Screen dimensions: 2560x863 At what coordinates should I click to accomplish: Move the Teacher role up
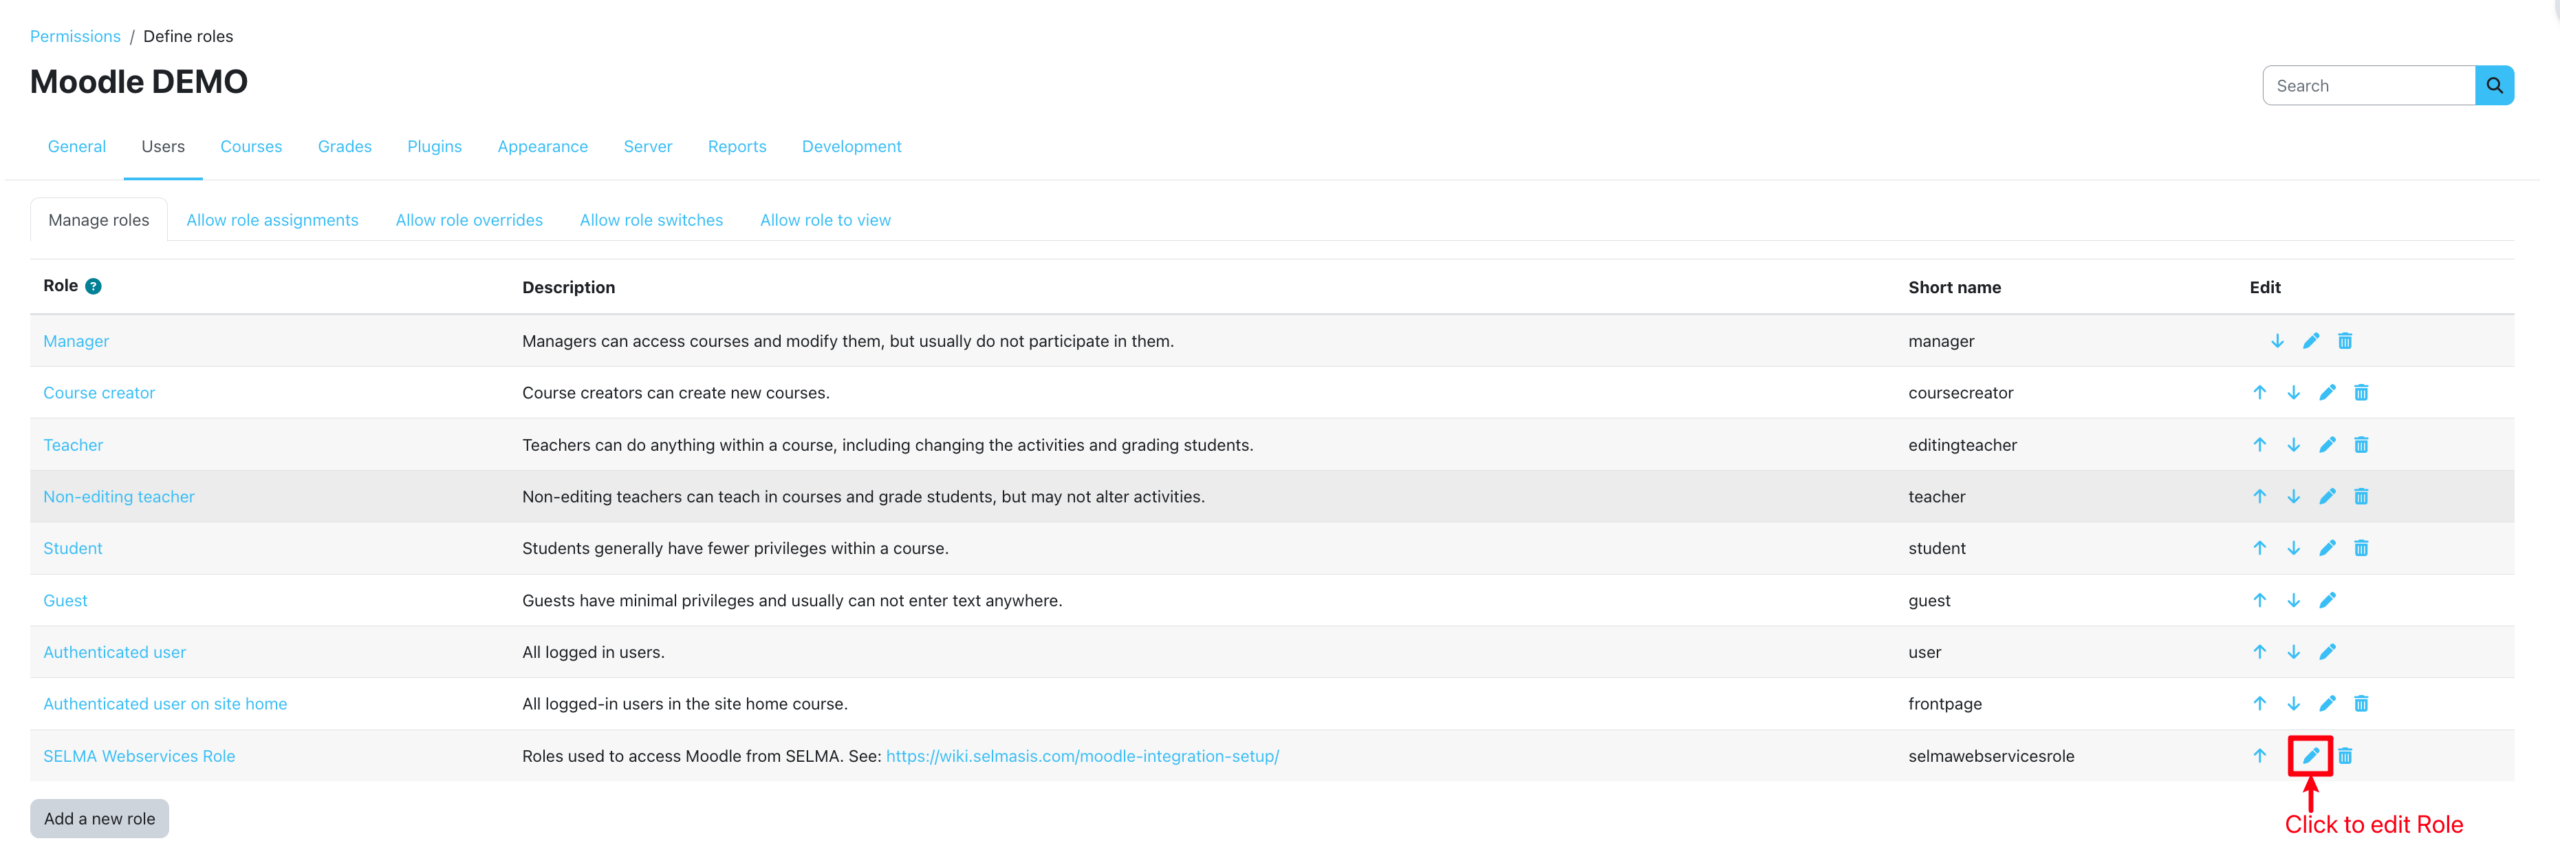click(2259, 445)
